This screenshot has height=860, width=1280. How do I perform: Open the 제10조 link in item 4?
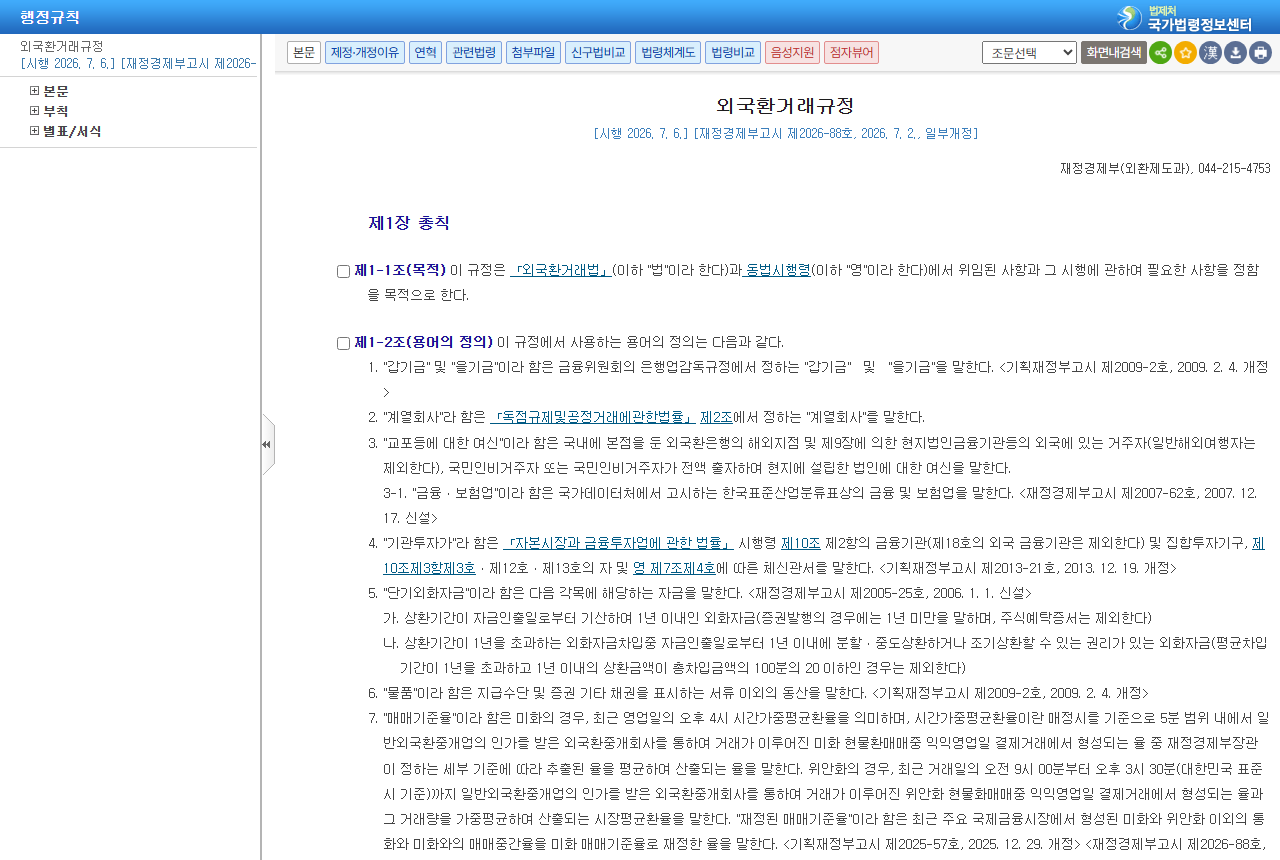801,543
